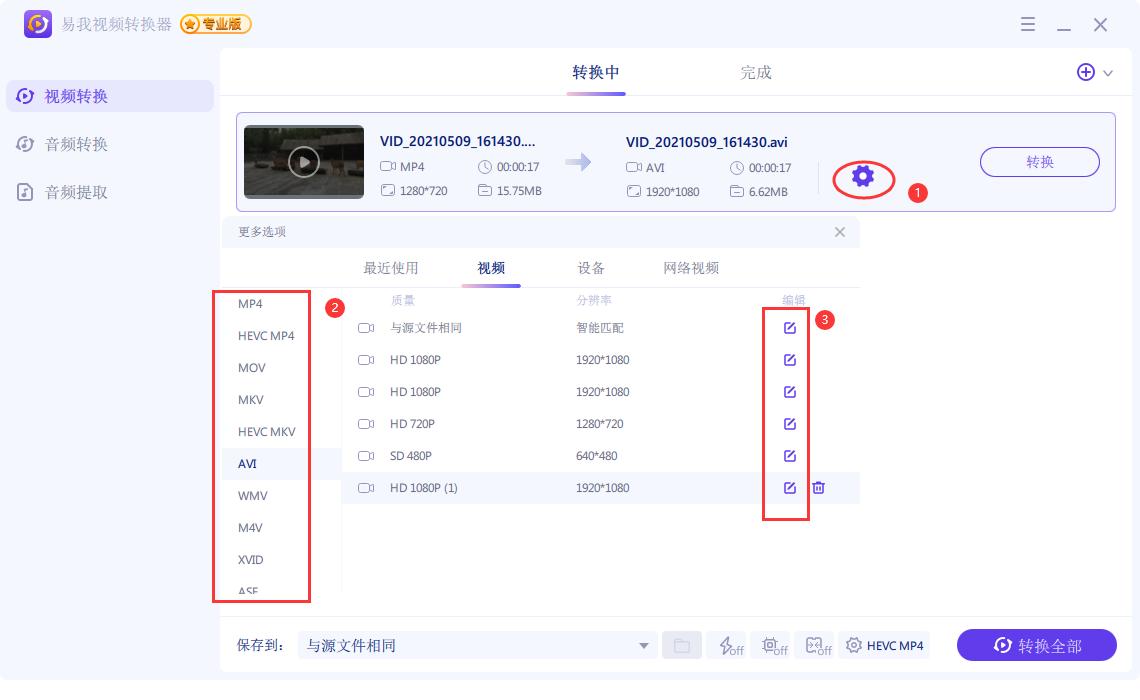The height and width of the screenshot is (700, 1140).
Task: Open the hamburger menu in title bar
Action: click(1028, 24)
